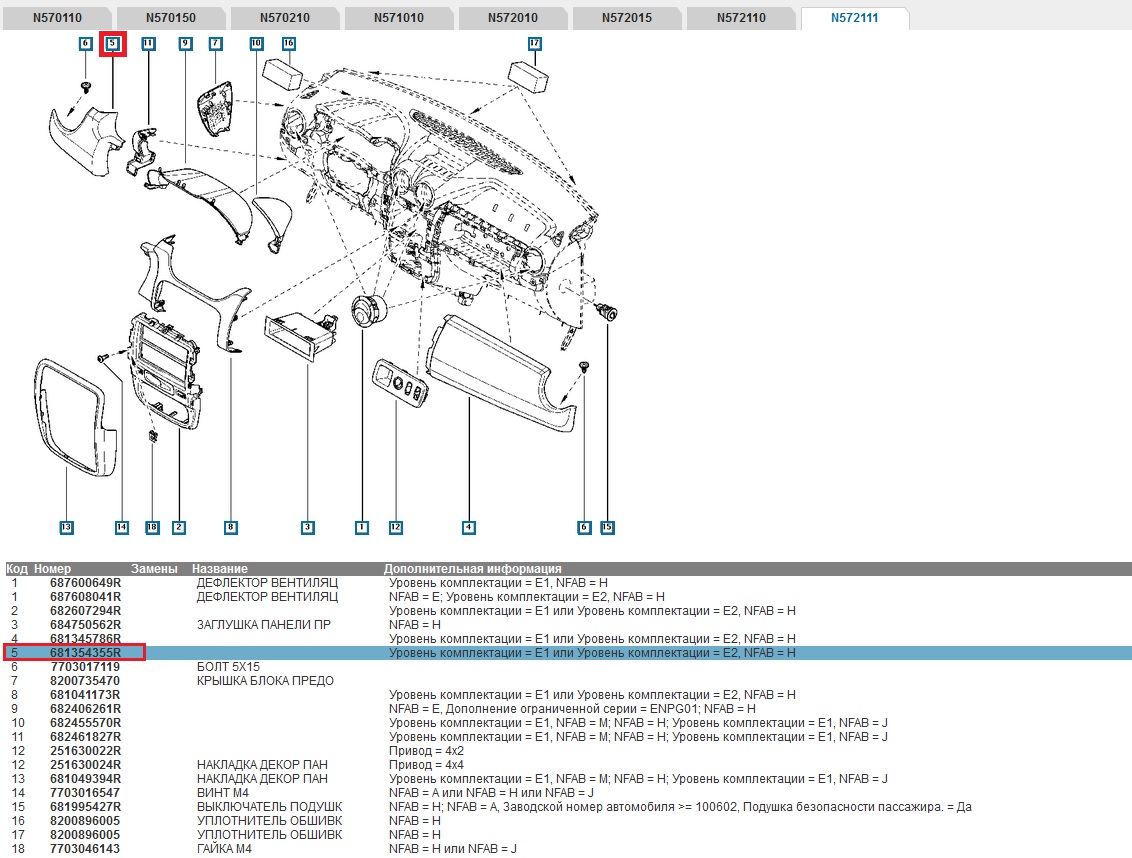Select the ГАЙКА М4 row
Image resolution: width=1132 pixels, height=858 pixels.
pos(225,849)
